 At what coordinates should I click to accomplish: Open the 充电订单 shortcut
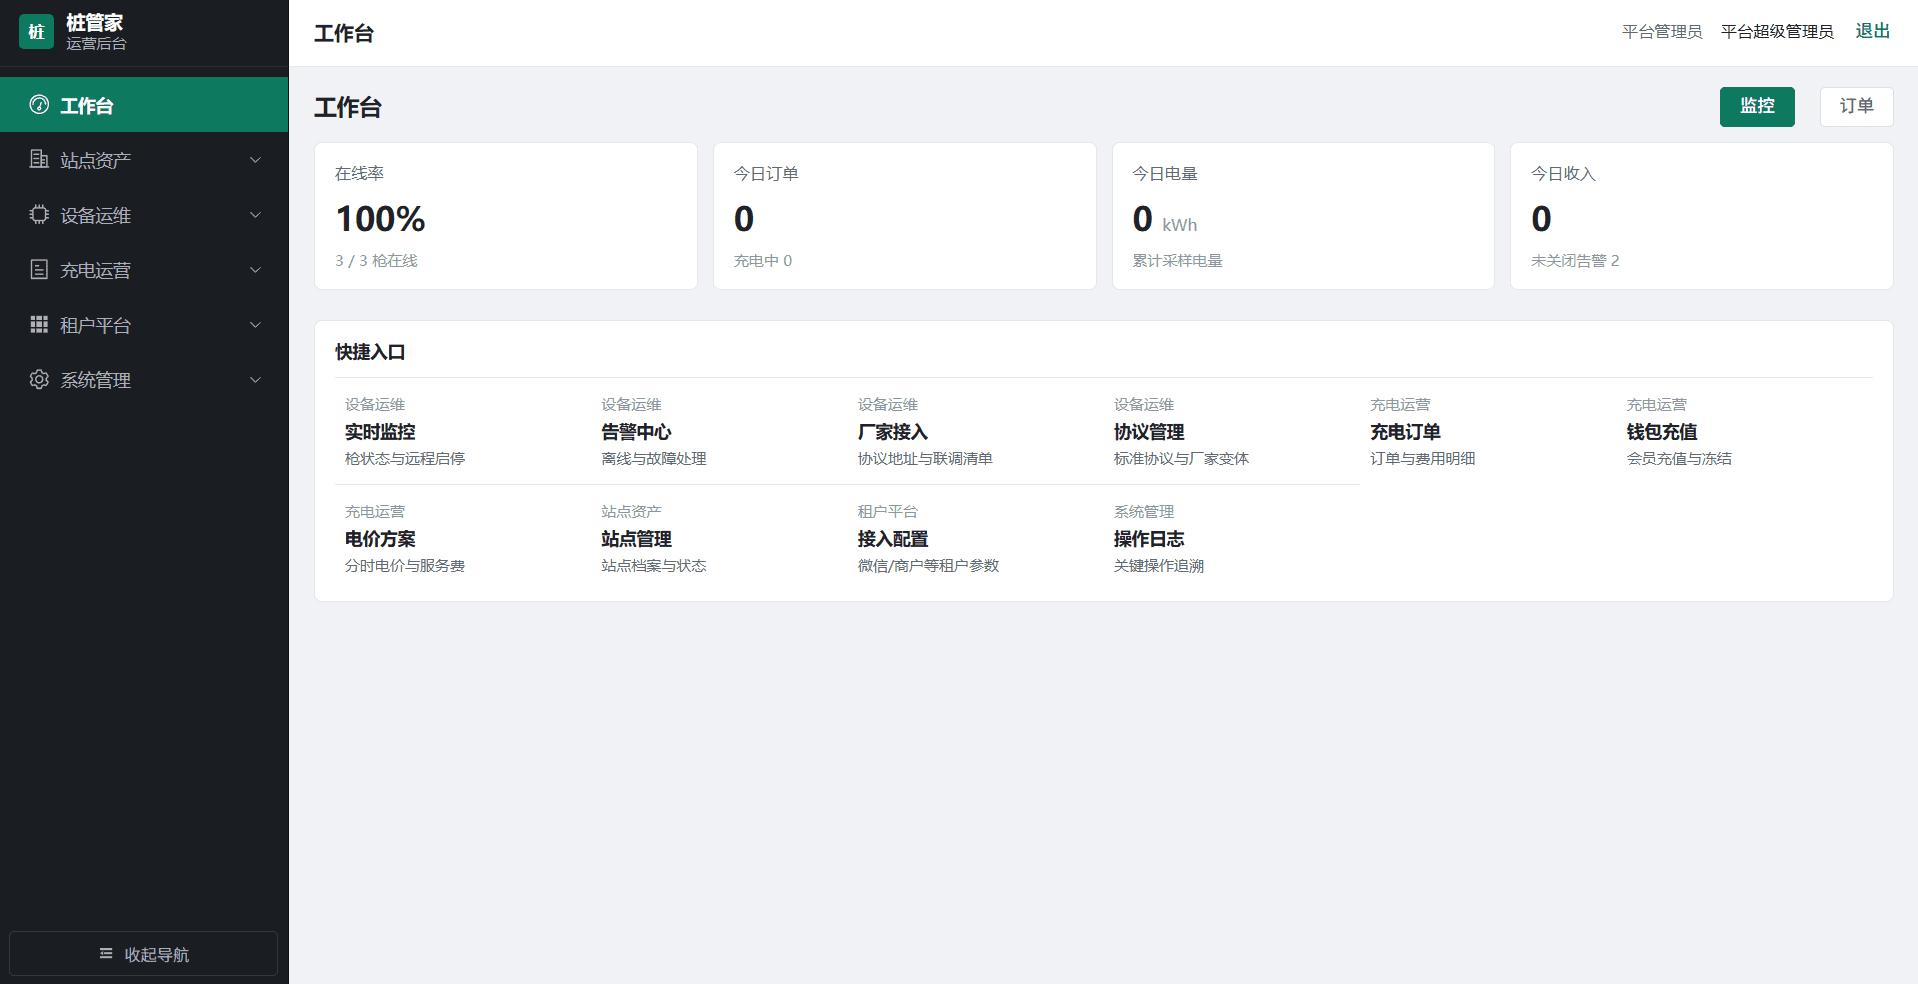1488,431
